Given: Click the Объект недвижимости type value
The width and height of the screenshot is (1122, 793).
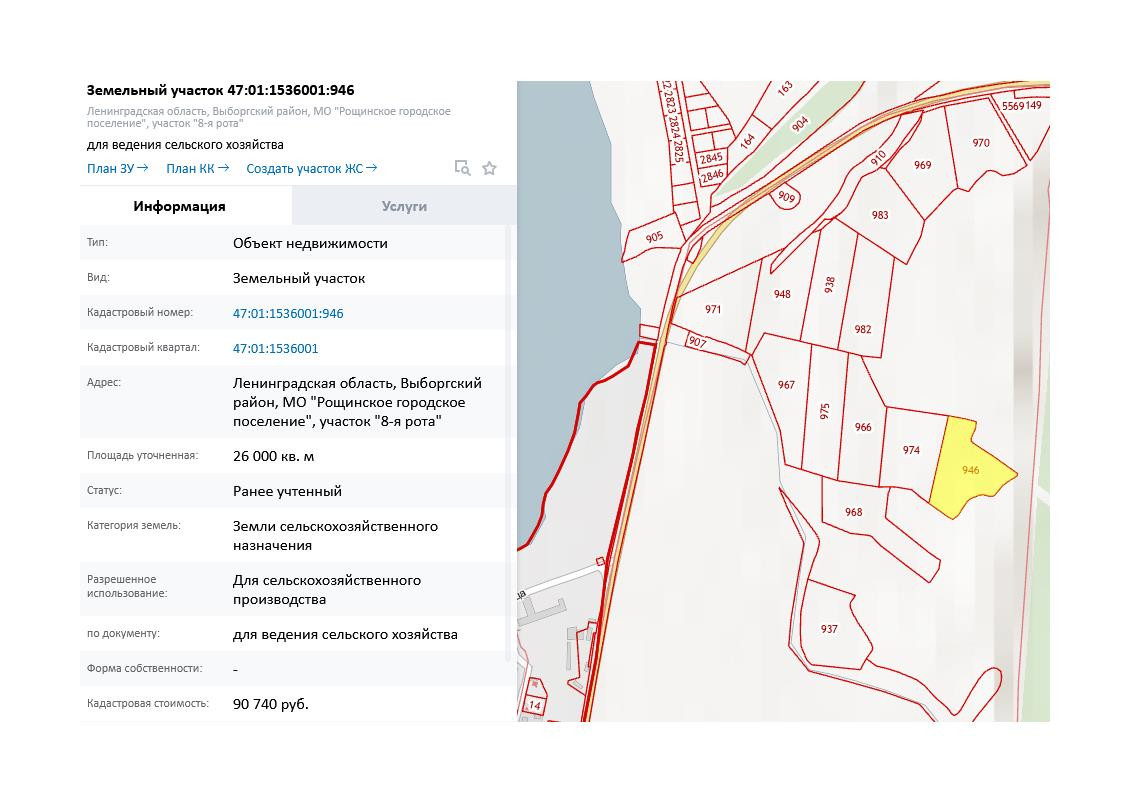Looking at the screenshot, I should pos(310,243).
